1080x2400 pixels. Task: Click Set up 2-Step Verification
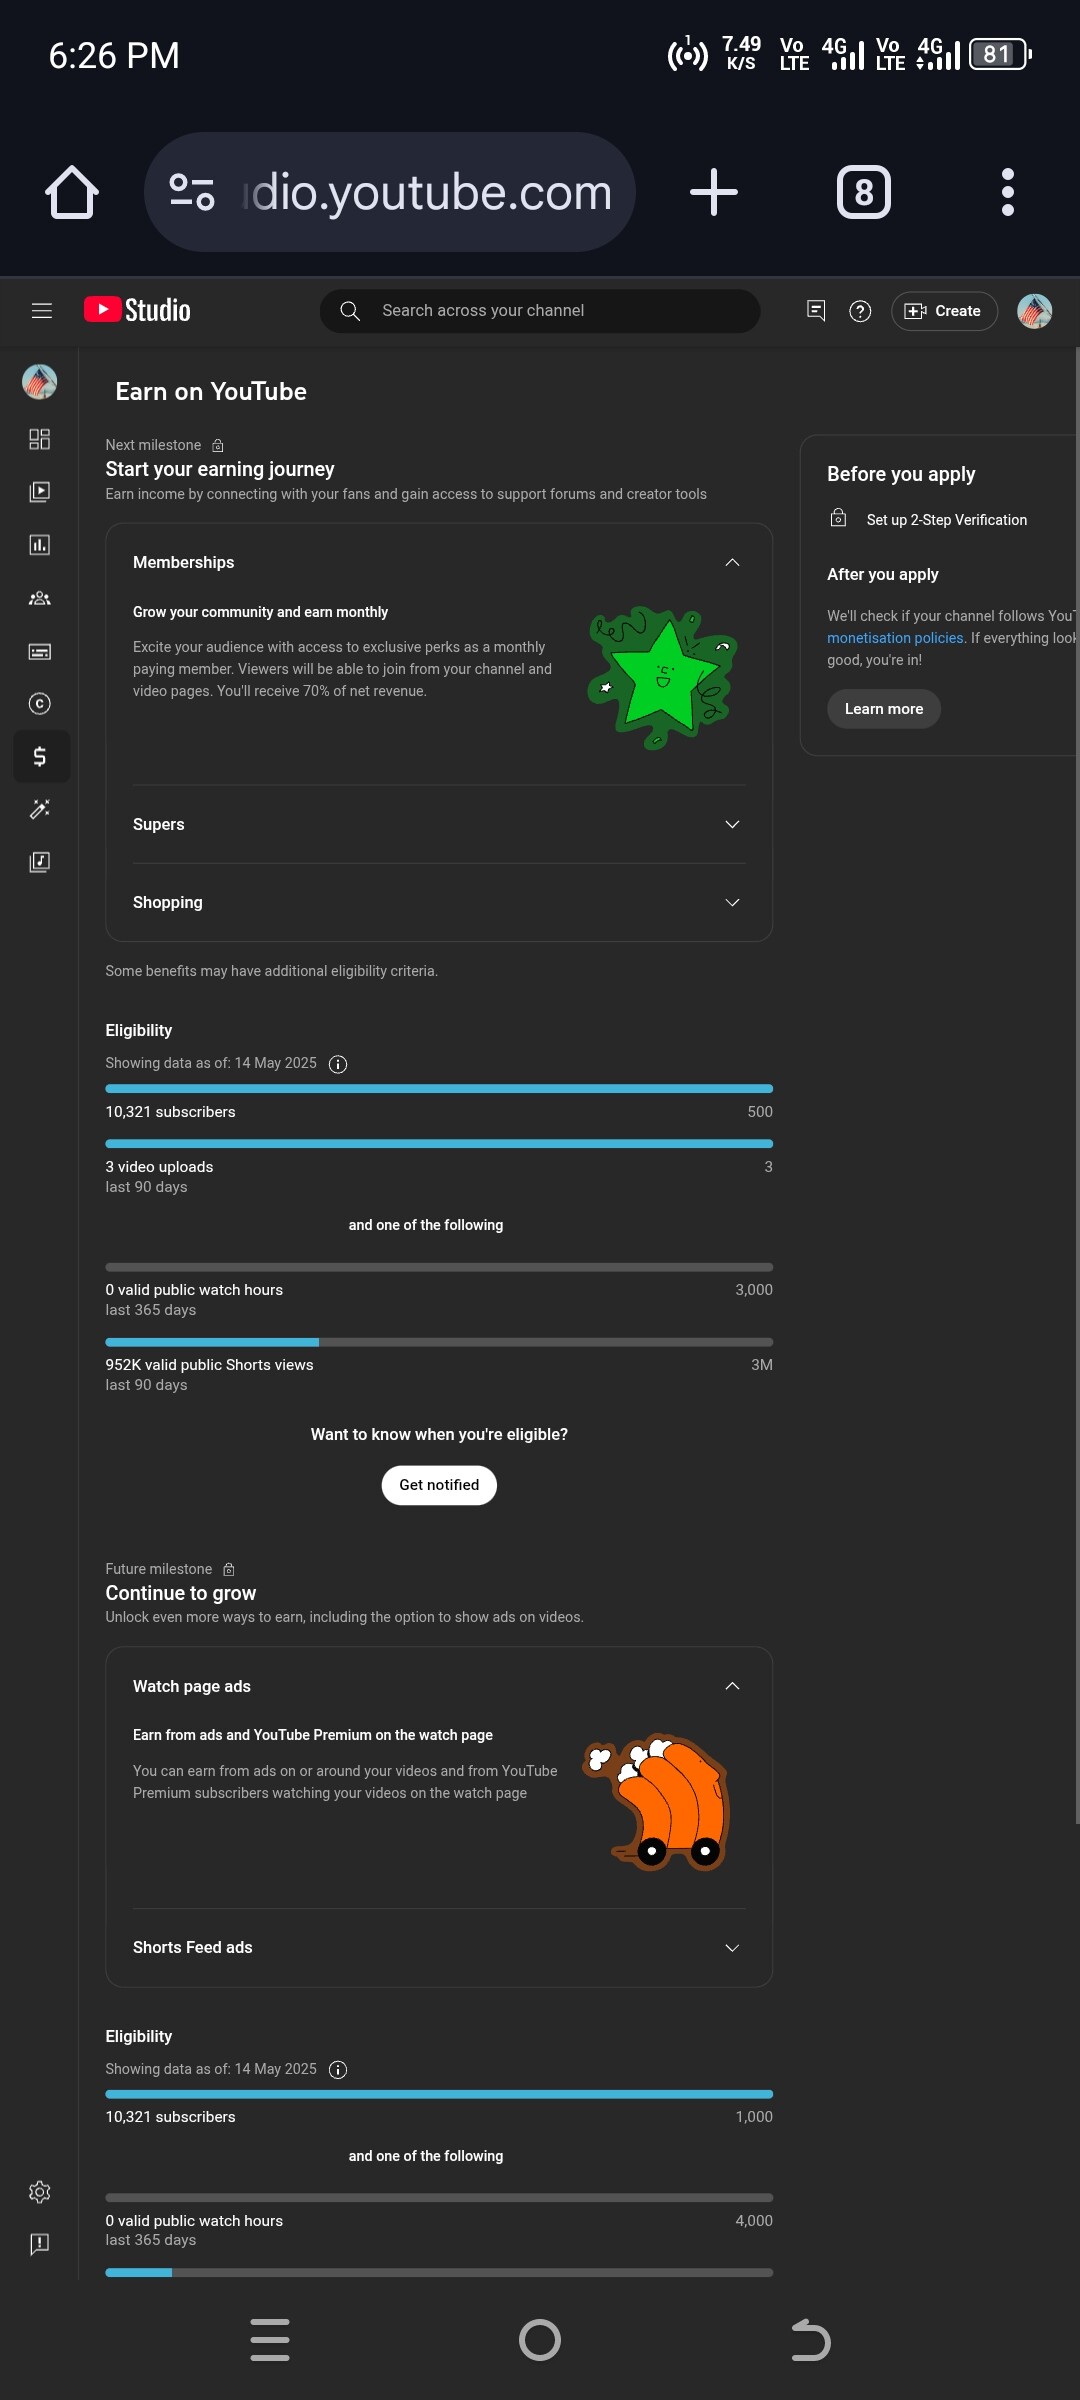(x=946, y=520)
